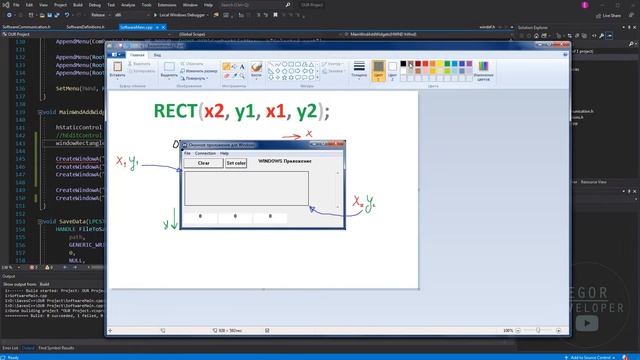Screen dimensions: 640x360
Task: Click error count indicator in editor footer
Action: click(x=33, y=267)
